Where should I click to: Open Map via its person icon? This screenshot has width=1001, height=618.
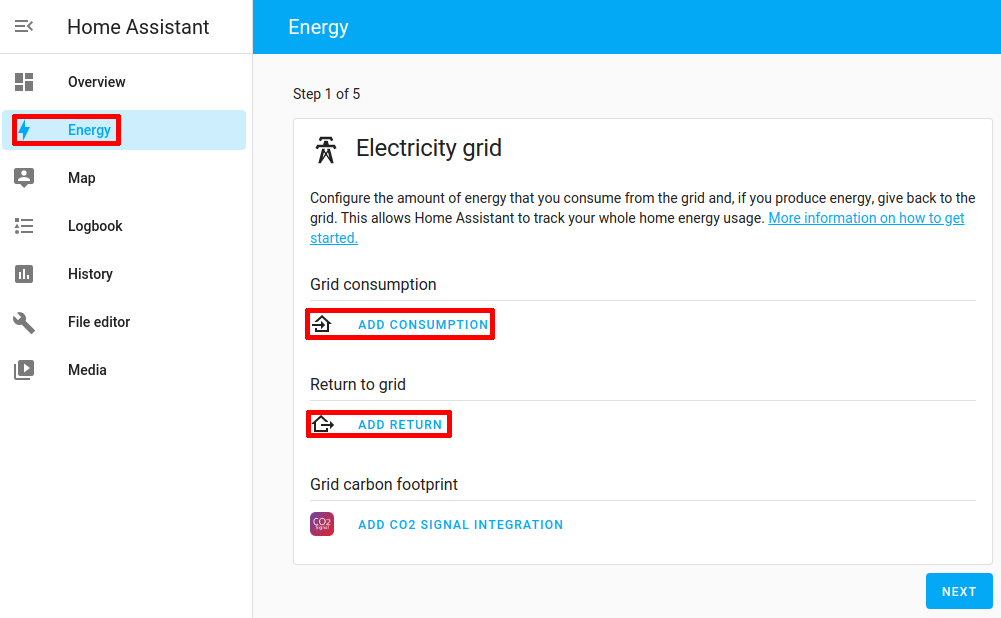pos(23,177)
